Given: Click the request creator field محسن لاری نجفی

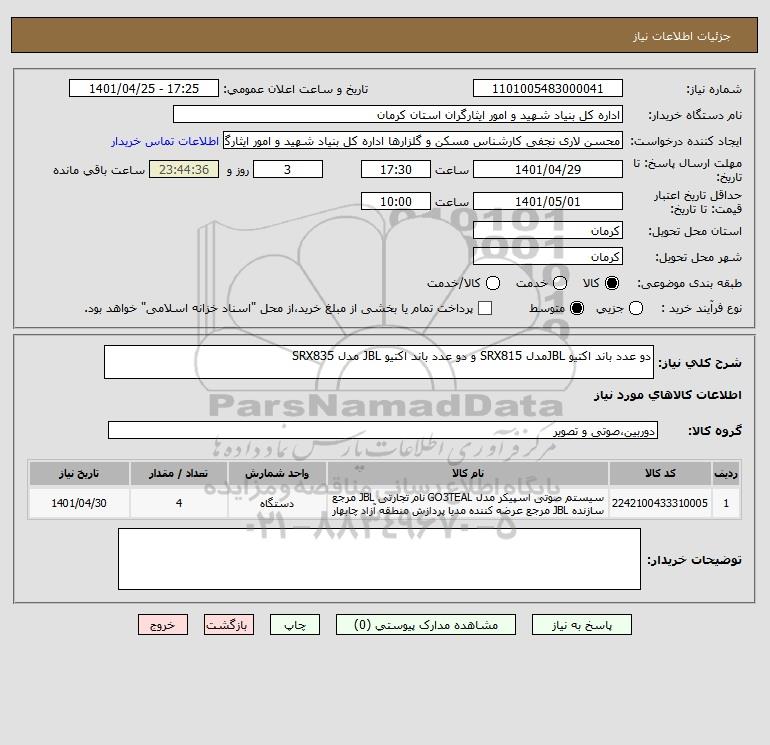Looking at the screenshot, I should 423,140.
